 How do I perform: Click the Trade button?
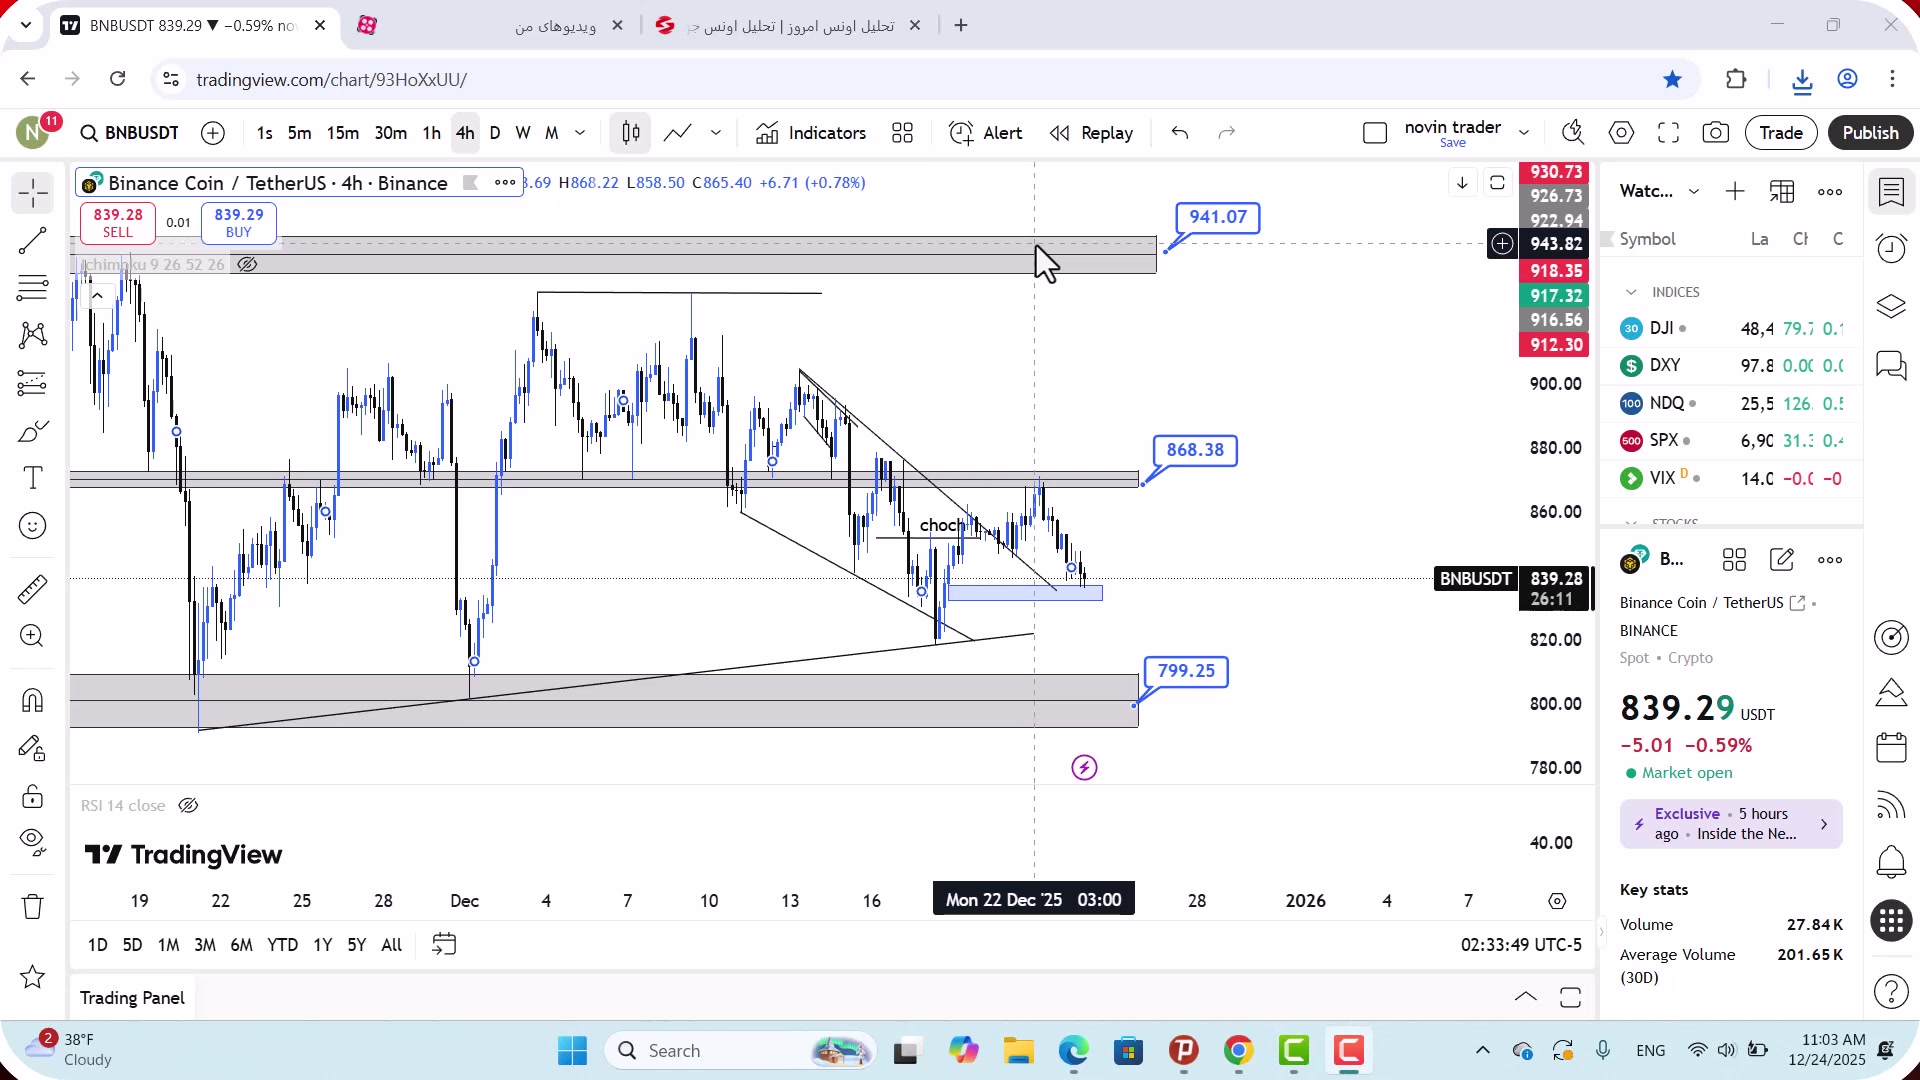pyautogui.click(x=1781, y=133)
